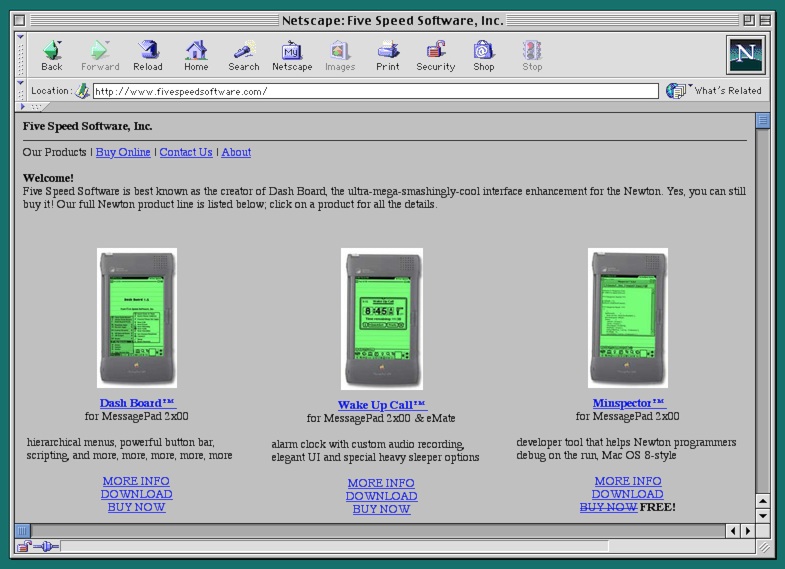
Task: Click the vertical scrollbar down arrow
Action: click(762, 516)
